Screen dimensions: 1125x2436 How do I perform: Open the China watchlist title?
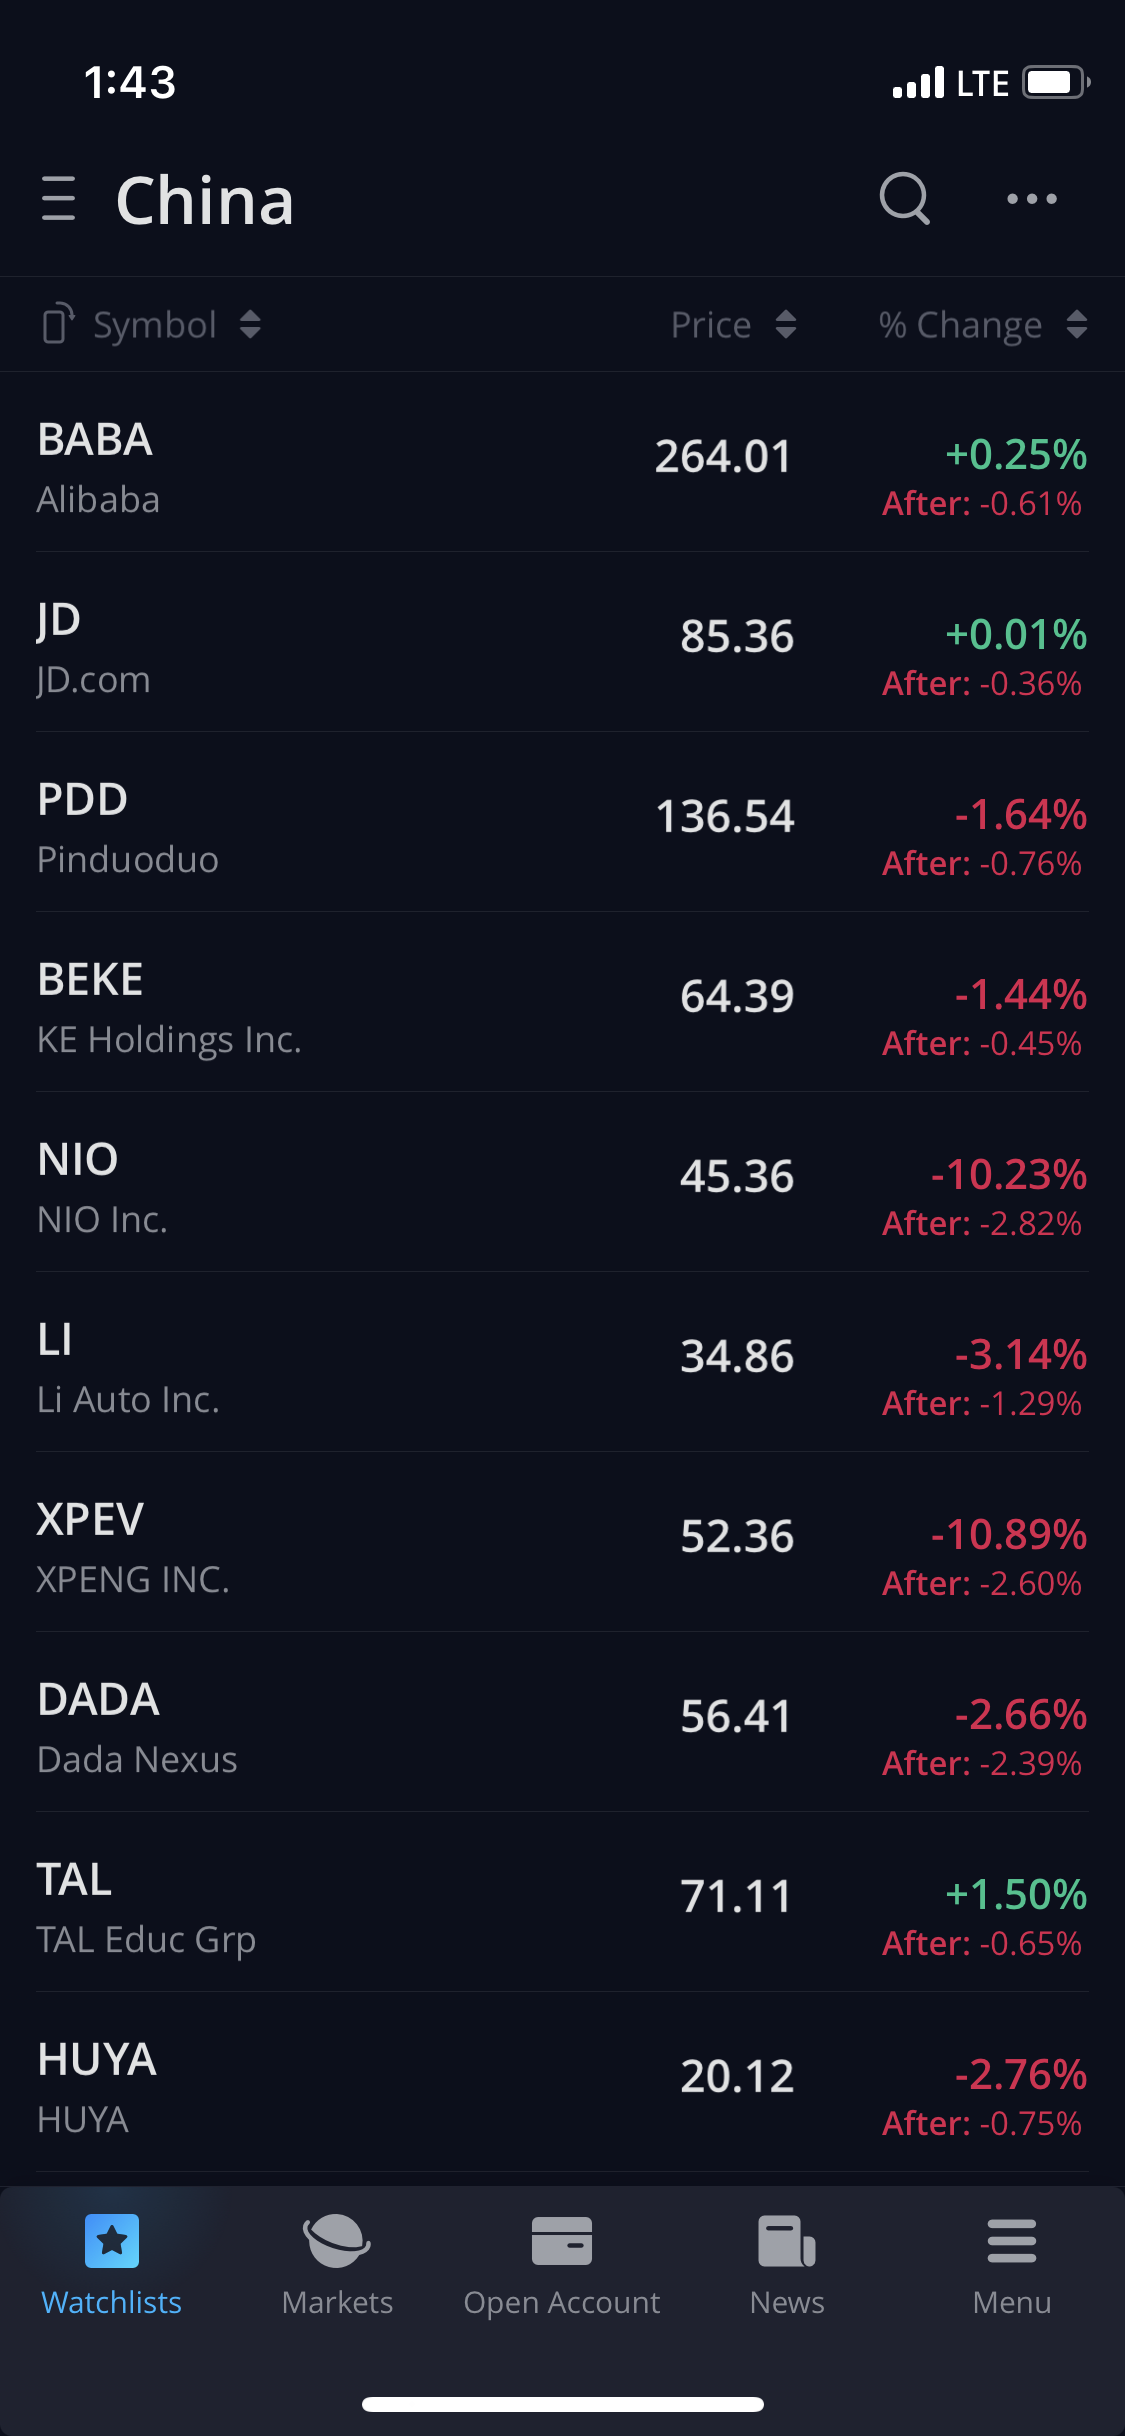click(205, 200)
